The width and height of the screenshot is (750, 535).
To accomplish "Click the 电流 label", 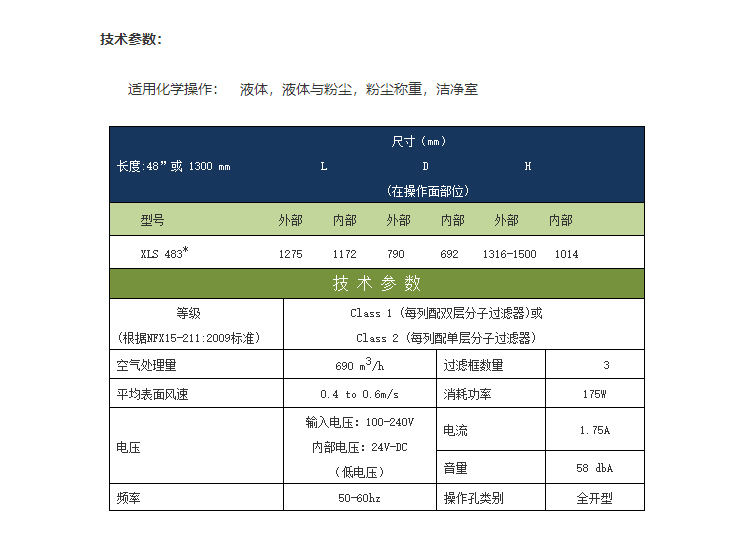I will (x=455, y=431).
